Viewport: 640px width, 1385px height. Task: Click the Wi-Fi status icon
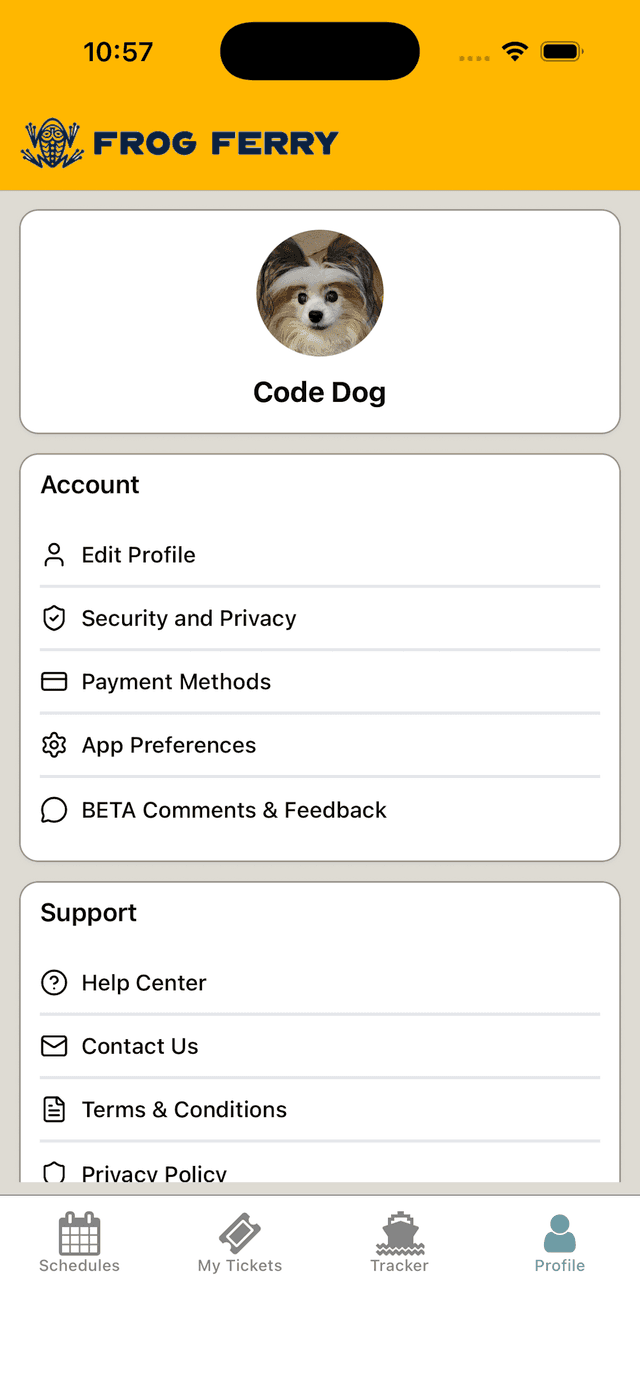coord(514,50)
